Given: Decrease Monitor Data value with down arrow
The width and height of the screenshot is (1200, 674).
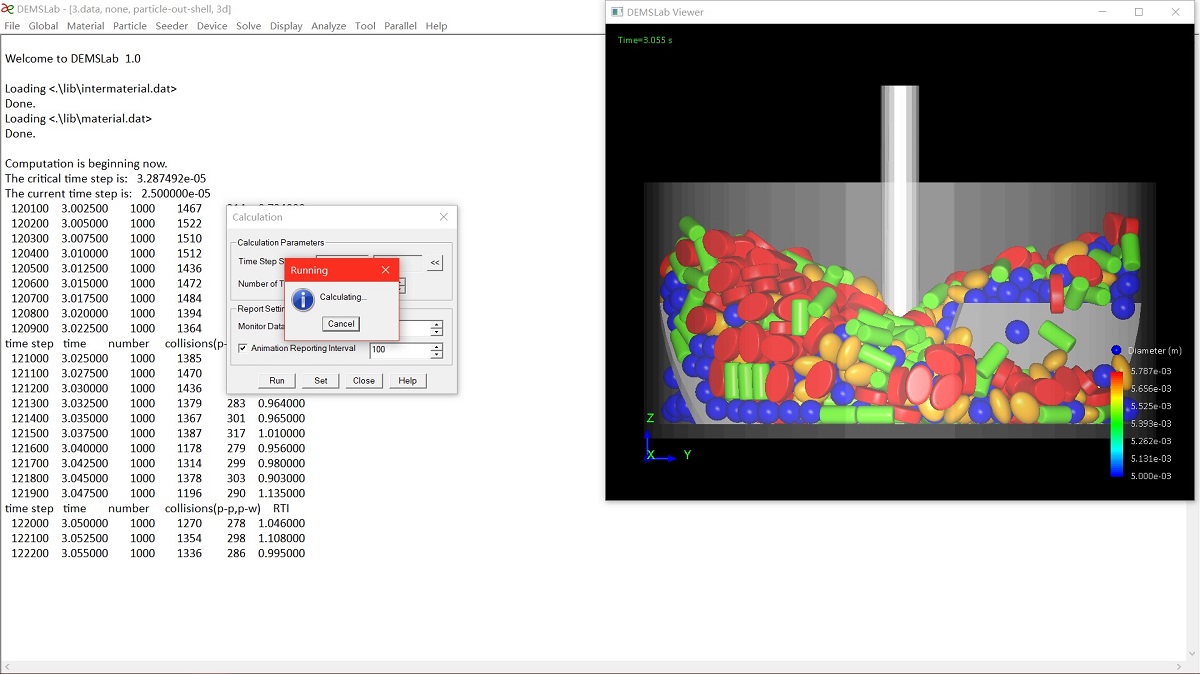Looking at the screenshot, I should coord(436,332).
